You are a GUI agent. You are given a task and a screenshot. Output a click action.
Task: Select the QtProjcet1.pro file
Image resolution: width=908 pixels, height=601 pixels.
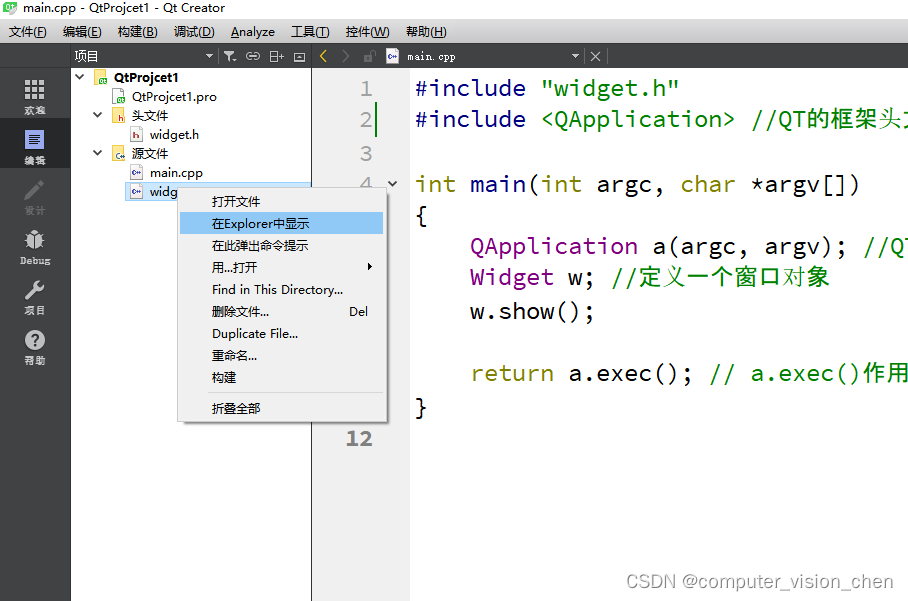click(174, 97)
